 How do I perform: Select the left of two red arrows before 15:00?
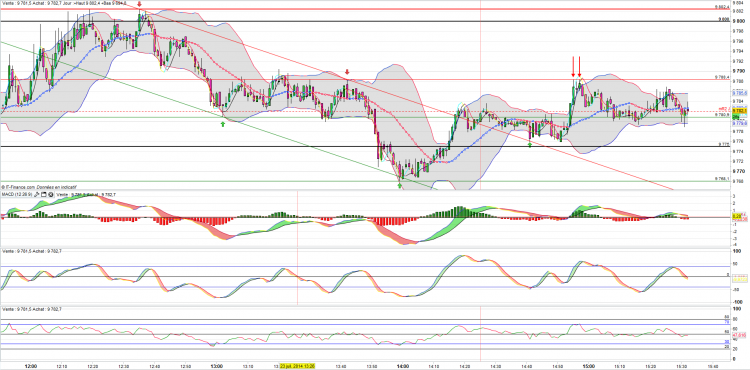(x=573, y=66)
